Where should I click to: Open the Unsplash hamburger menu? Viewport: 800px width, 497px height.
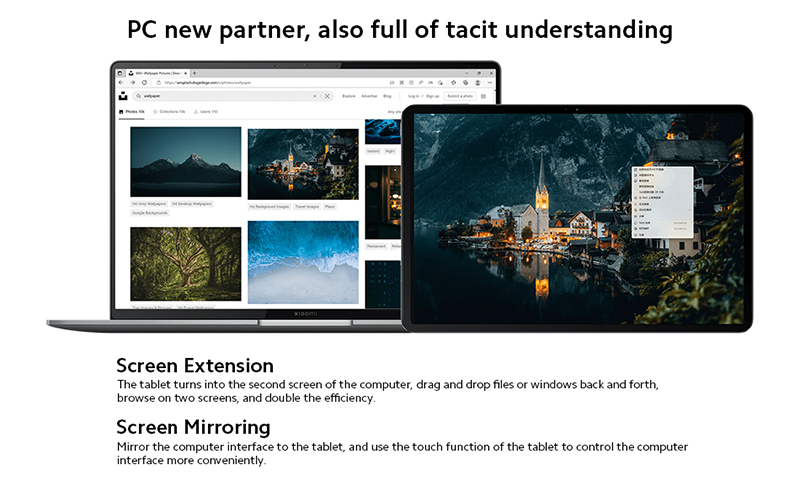483,96
